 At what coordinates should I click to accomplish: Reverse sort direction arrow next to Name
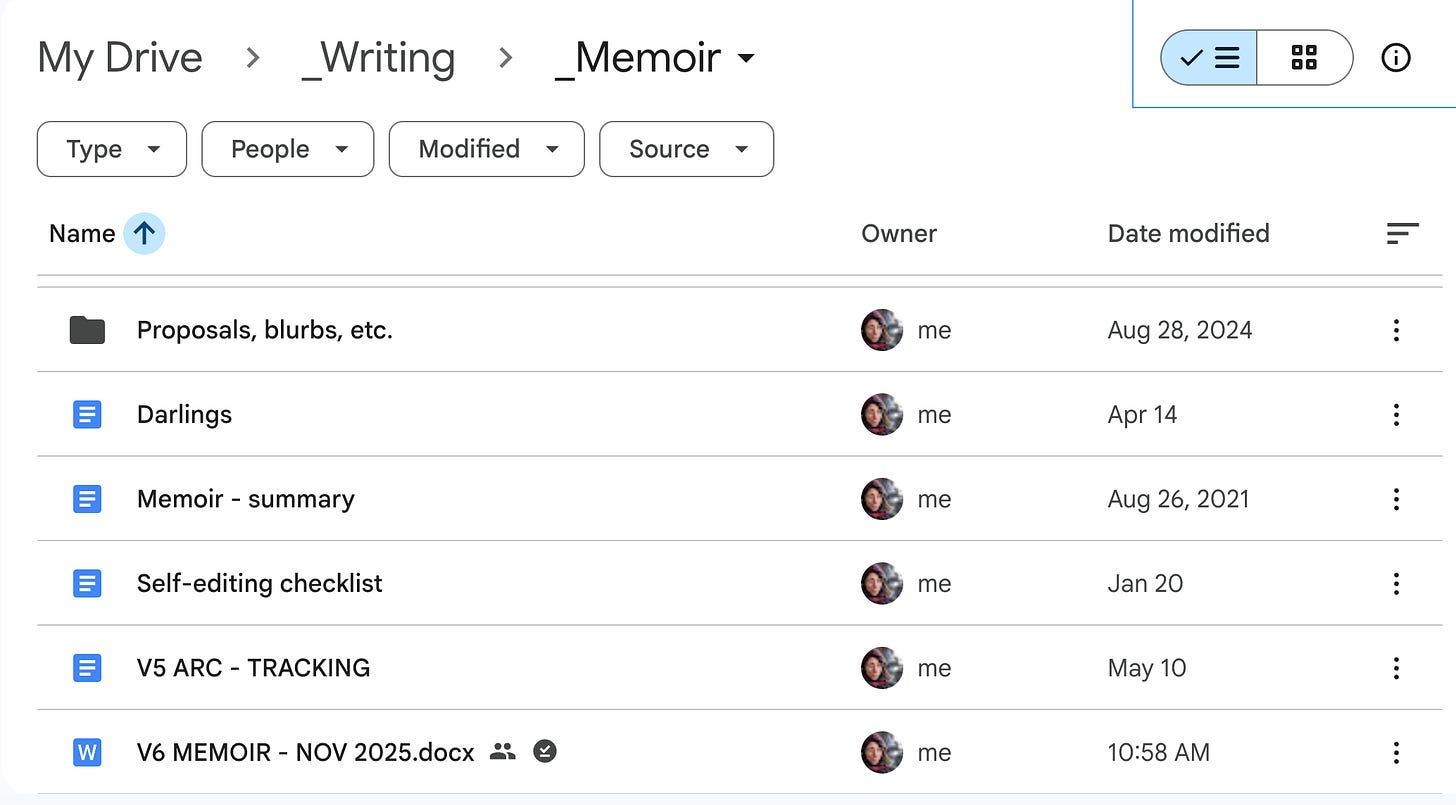click(x=144, y=234)
